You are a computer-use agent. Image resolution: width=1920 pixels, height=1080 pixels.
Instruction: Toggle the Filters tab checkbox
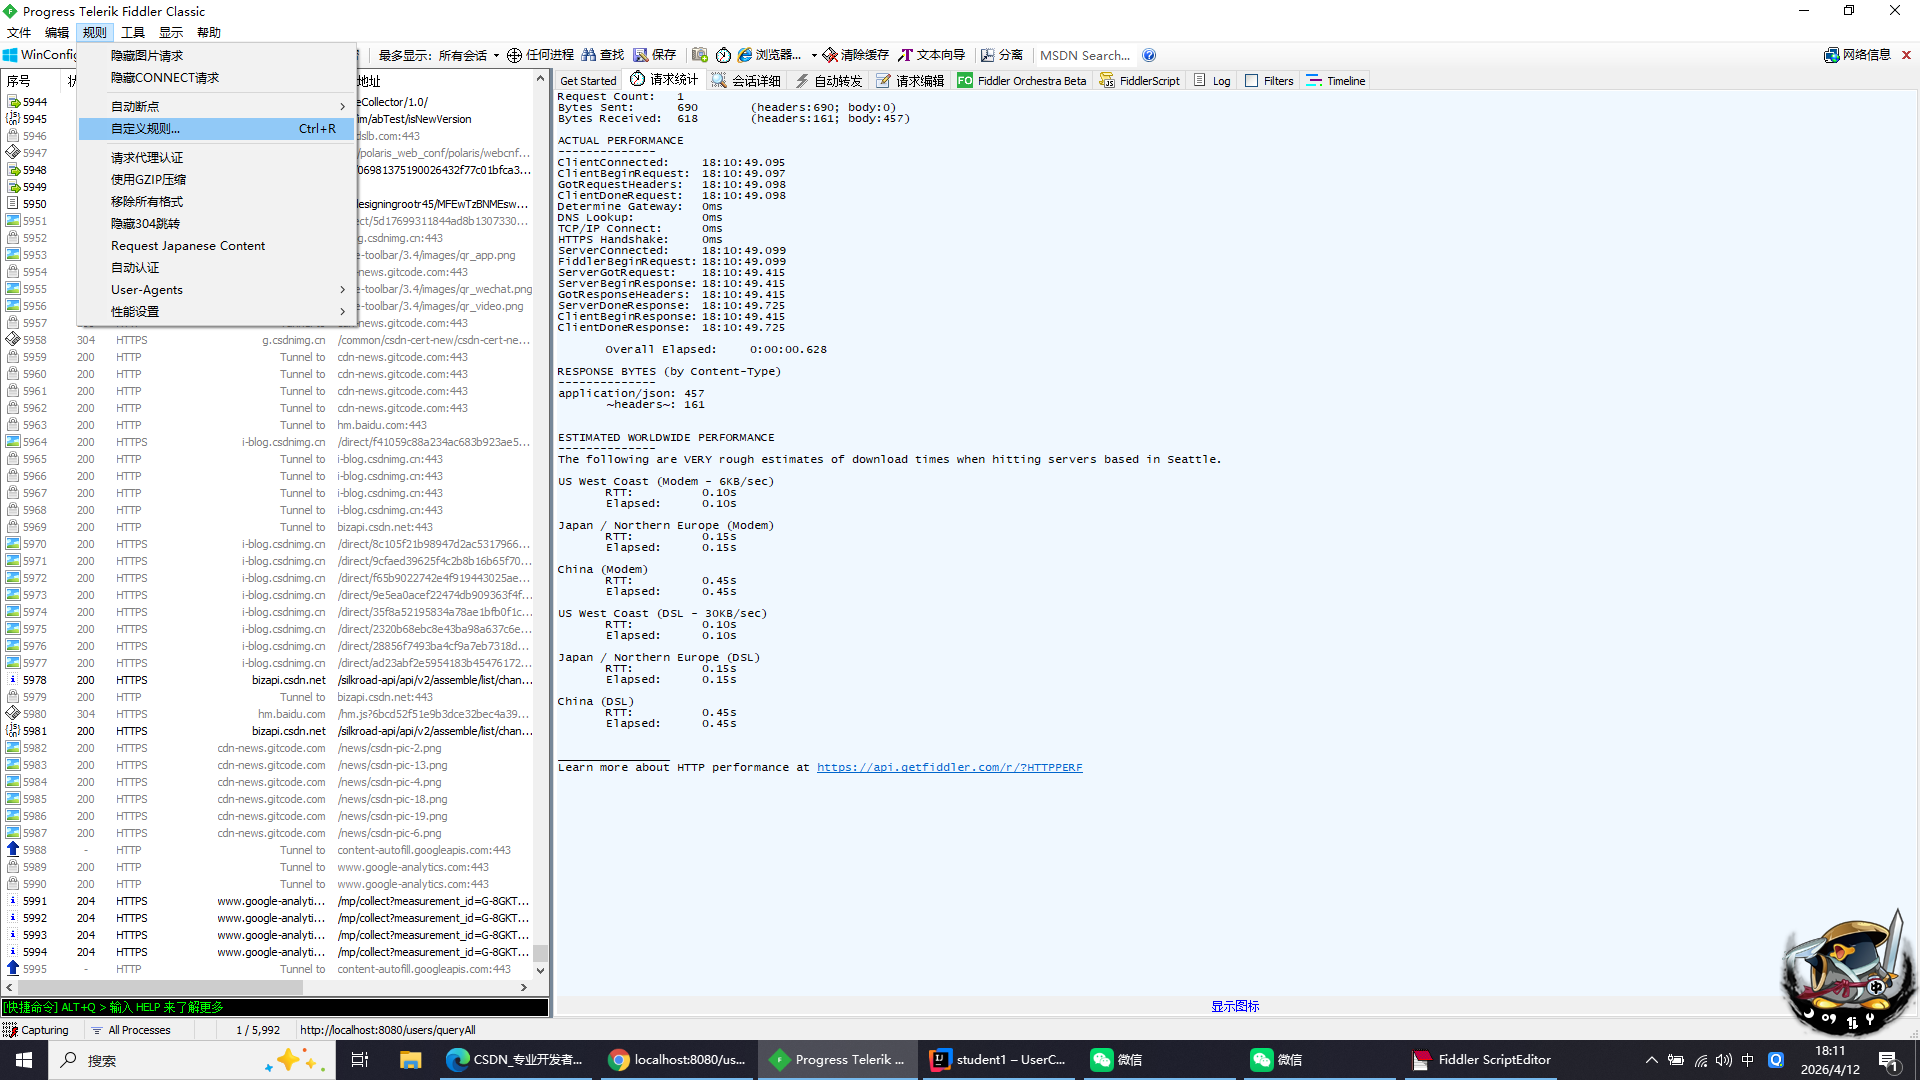click(1251, 81)
